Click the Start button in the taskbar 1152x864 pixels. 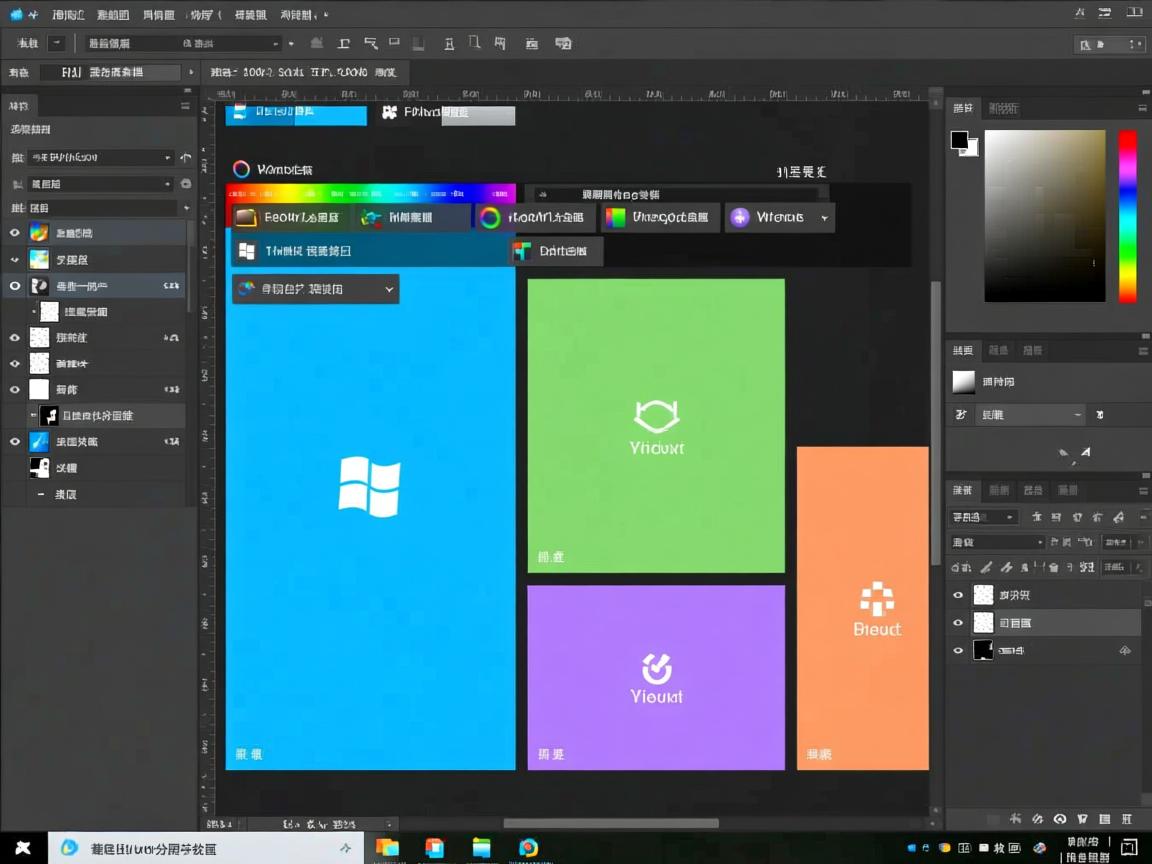point(22,848)
